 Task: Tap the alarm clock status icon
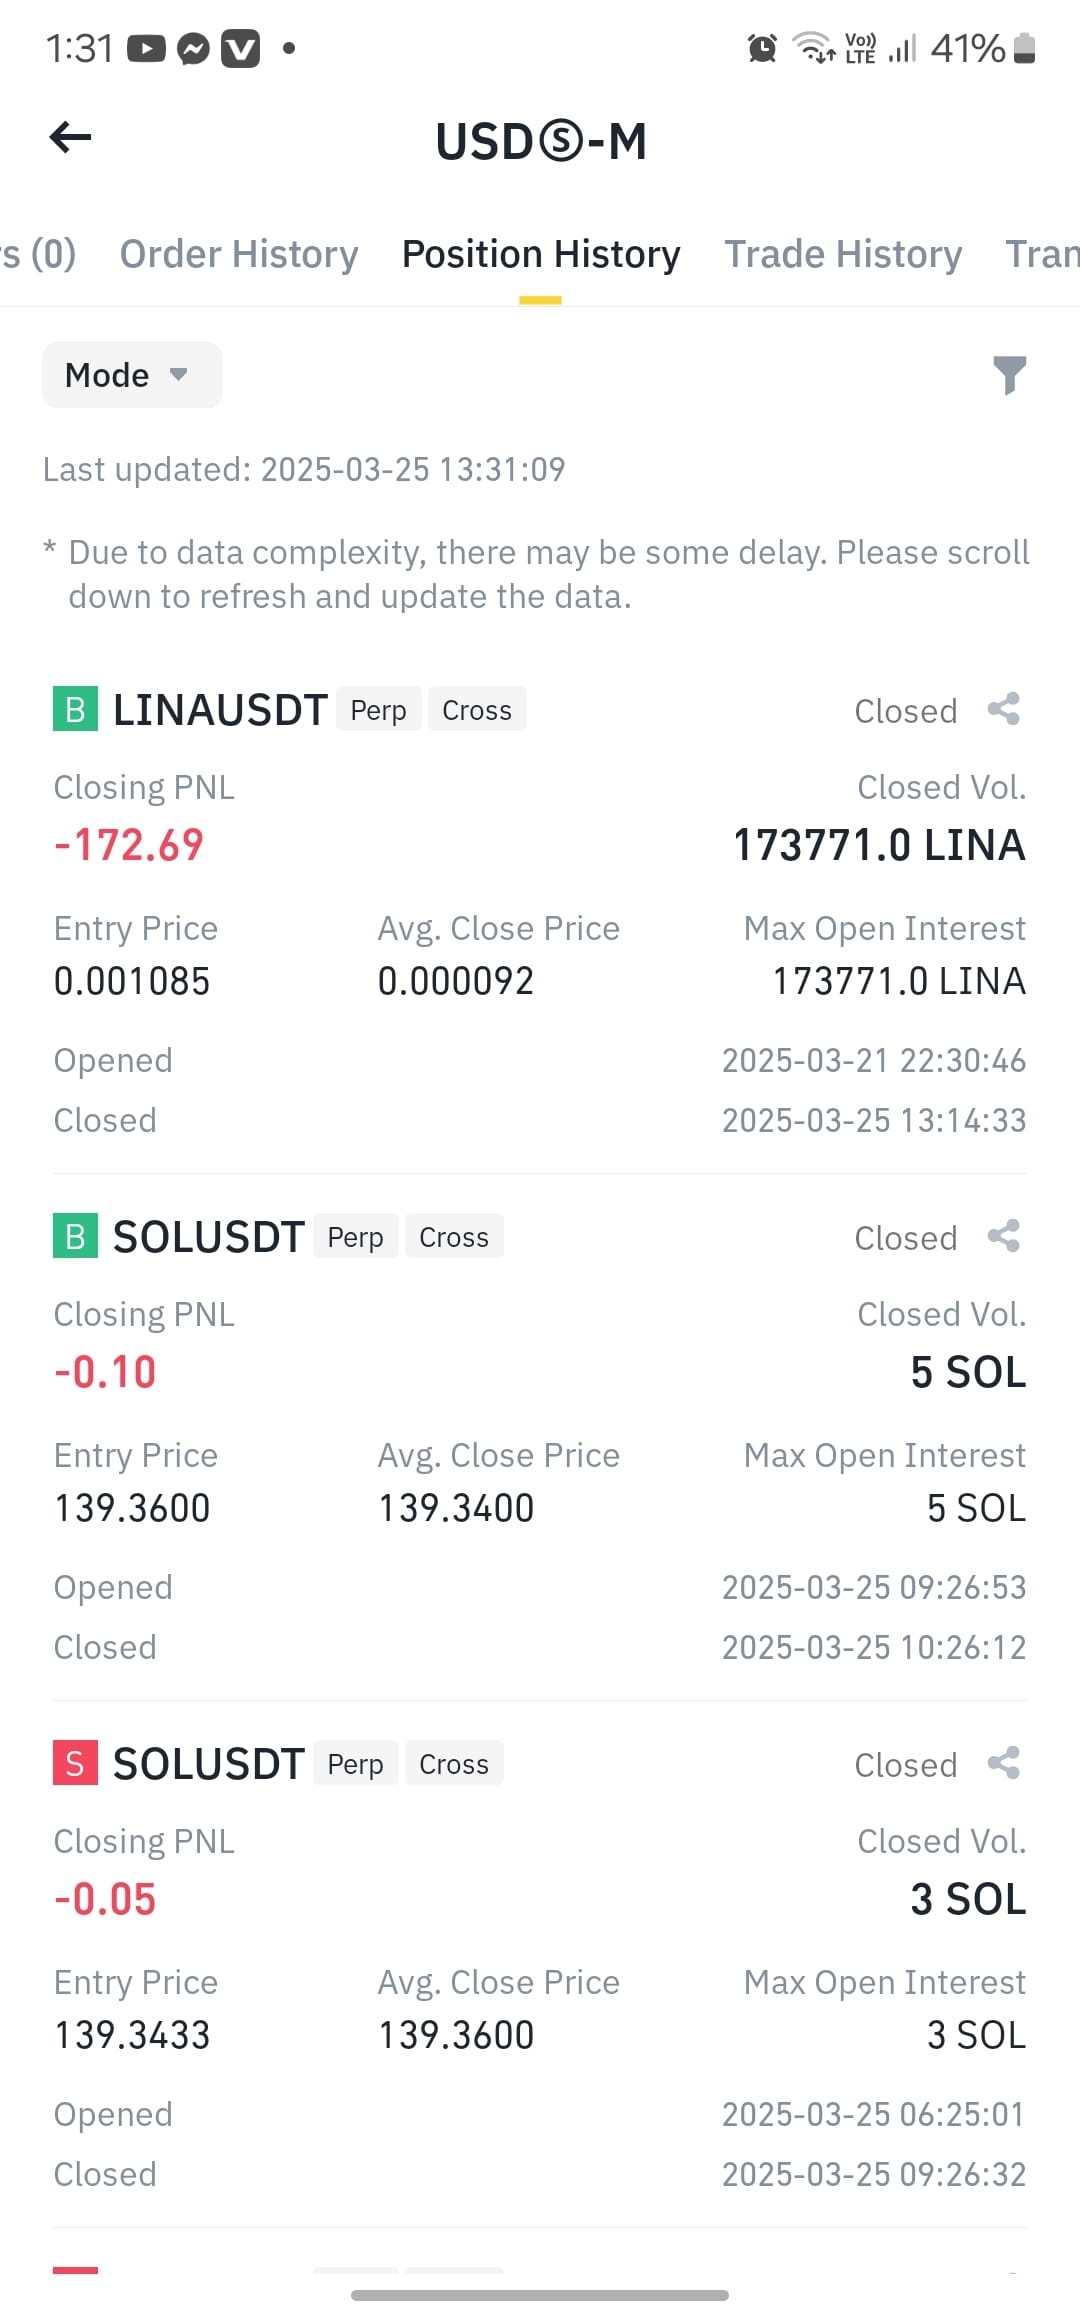(x=762, y=48)
